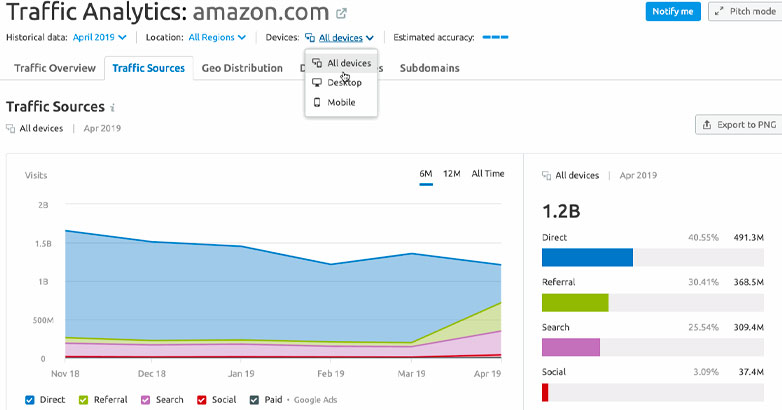Enable Pitch mode
This screenshot has height=410, width=782.
coord(744,12)
